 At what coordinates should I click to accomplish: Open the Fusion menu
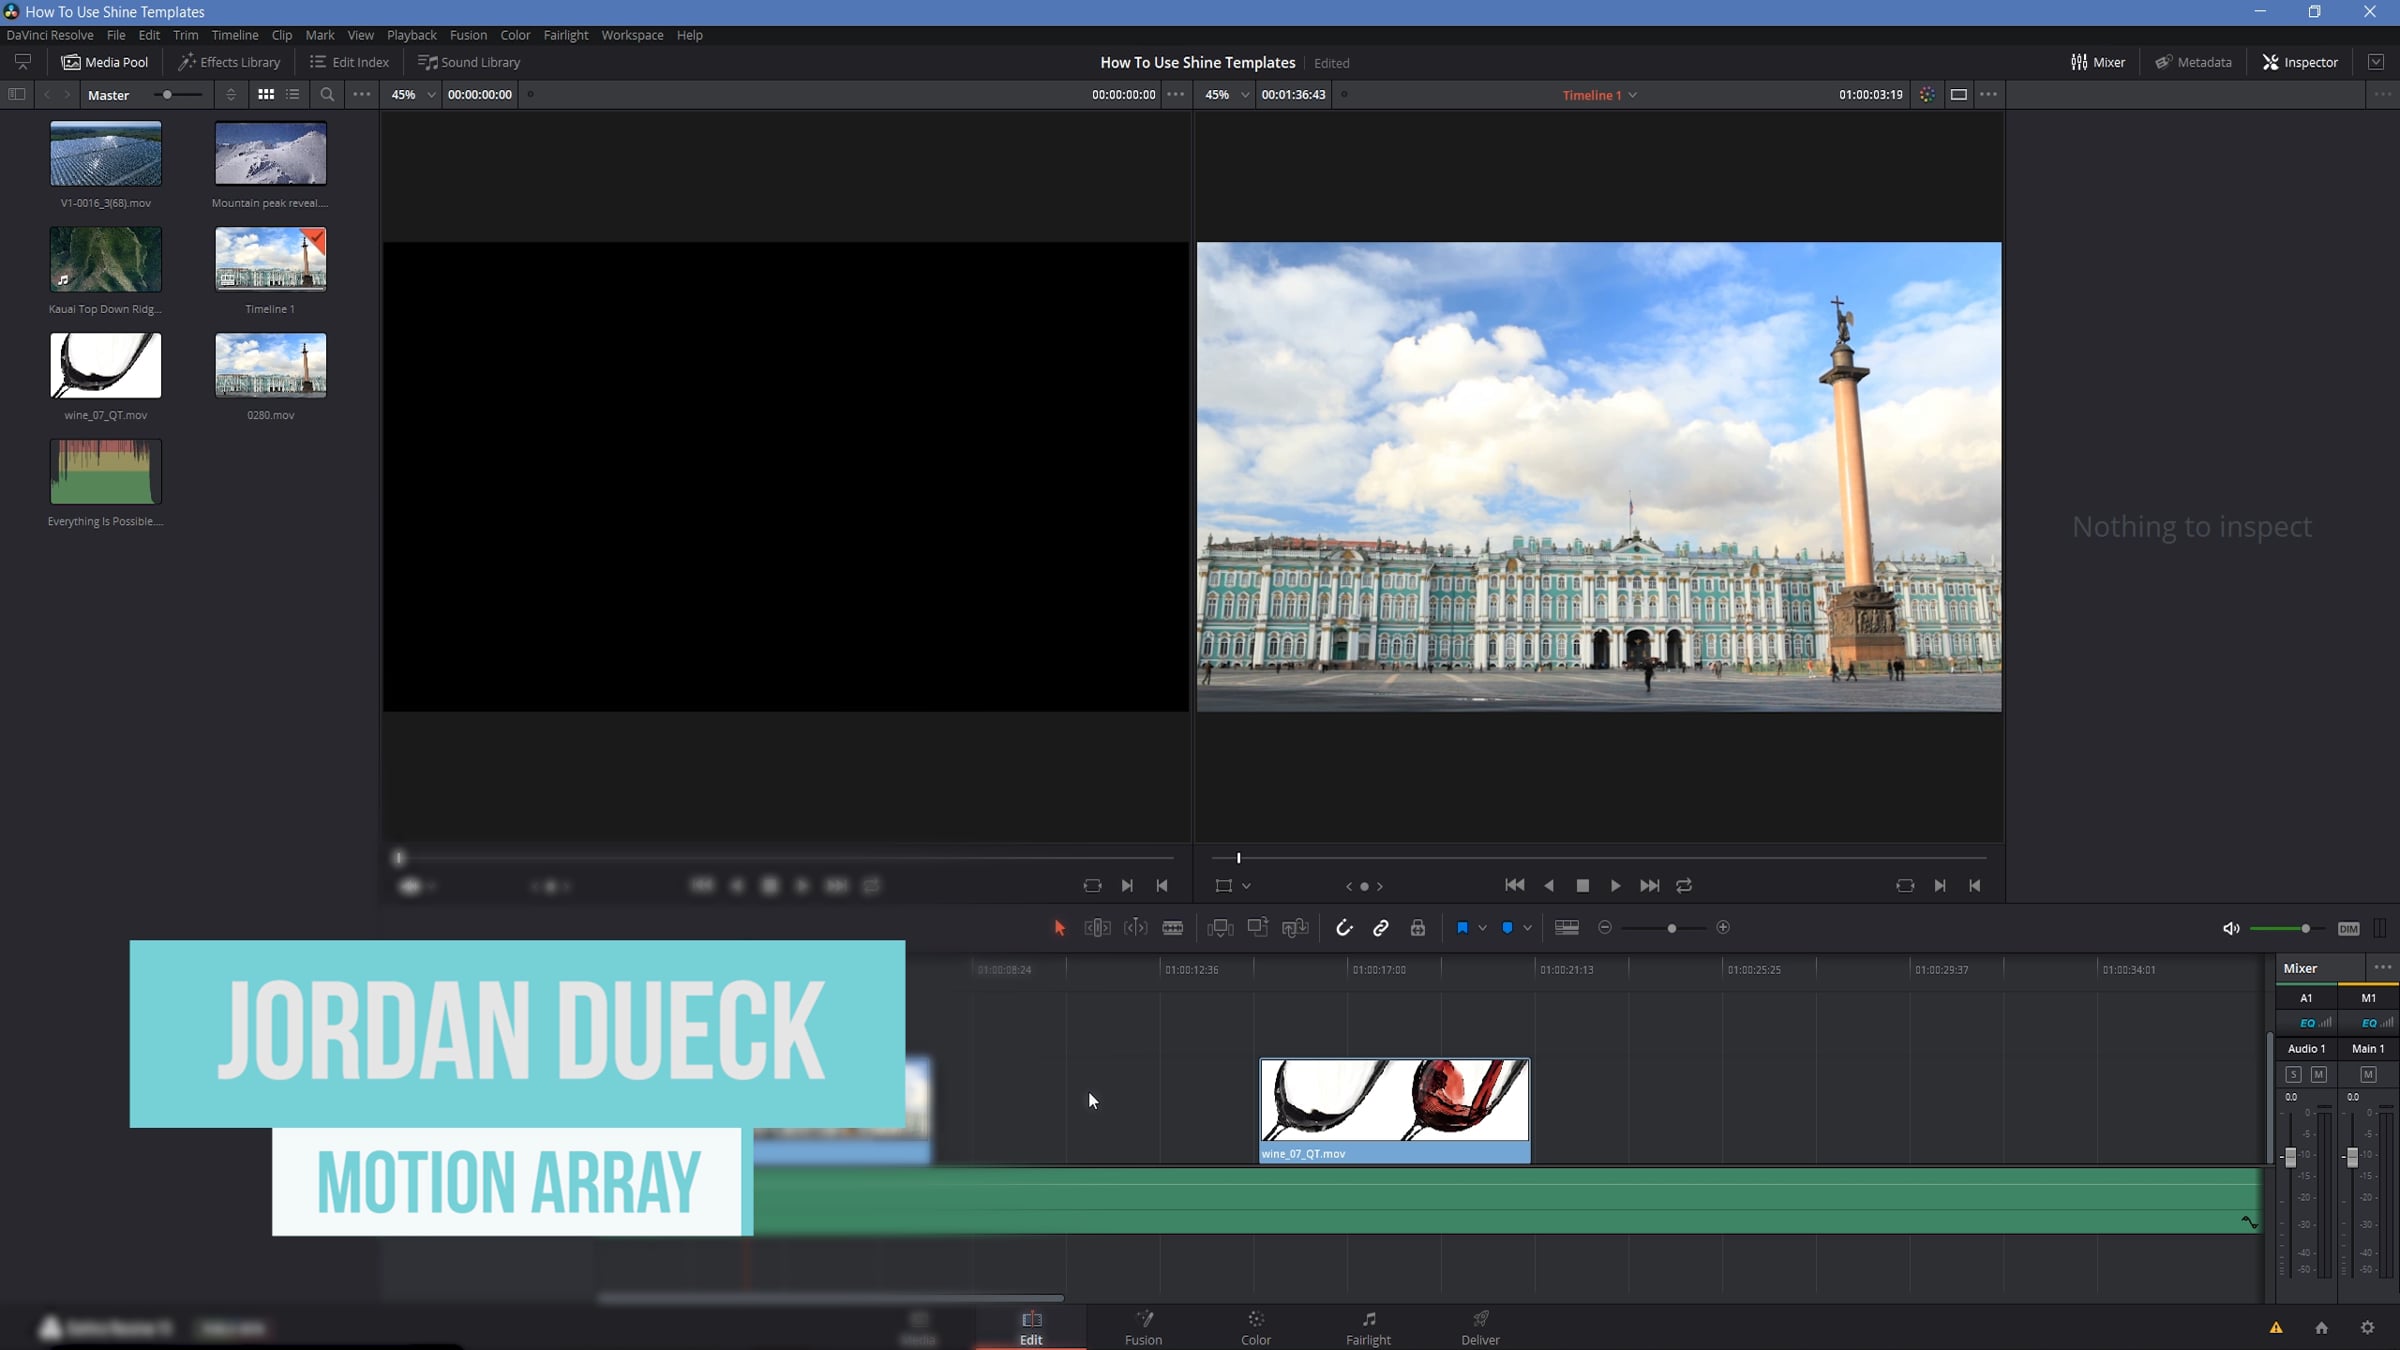[468, 35]
